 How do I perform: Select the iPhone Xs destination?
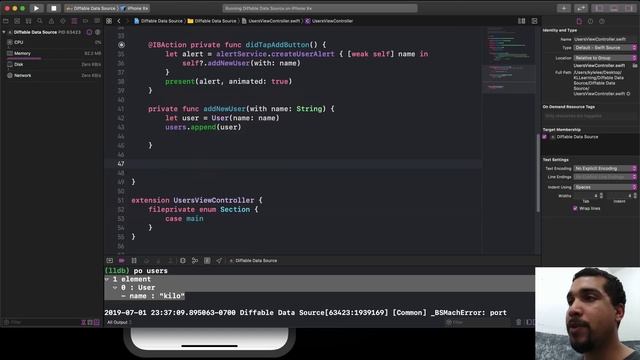[x=135, y=8]
